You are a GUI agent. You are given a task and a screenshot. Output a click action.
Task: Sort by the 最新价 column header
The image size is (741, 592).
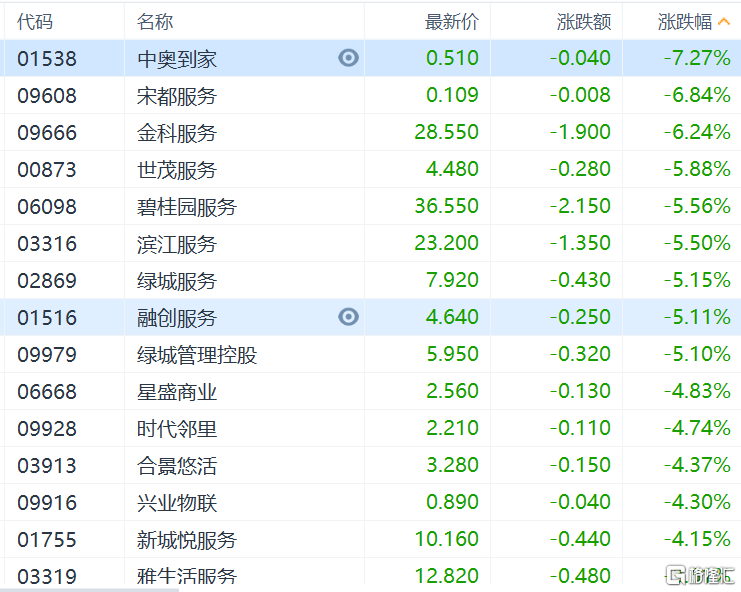tap(452, 22)
